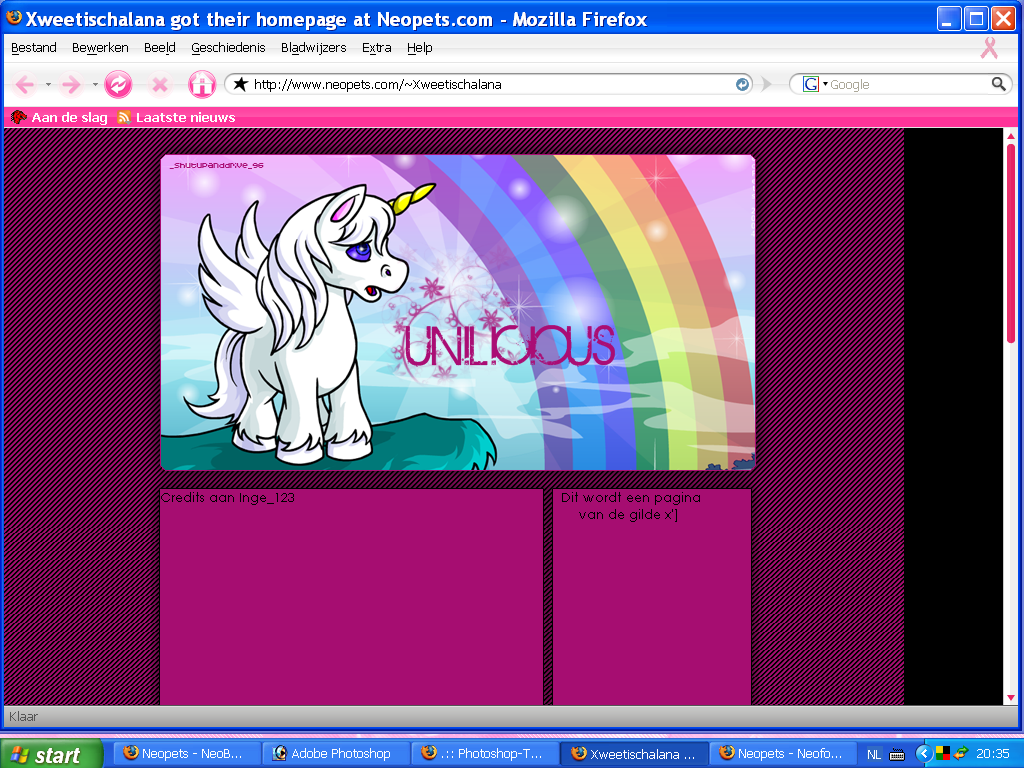Screen dimensions: 1024x768
Task: Open the home page with the house icon
Action: (202, 84)
